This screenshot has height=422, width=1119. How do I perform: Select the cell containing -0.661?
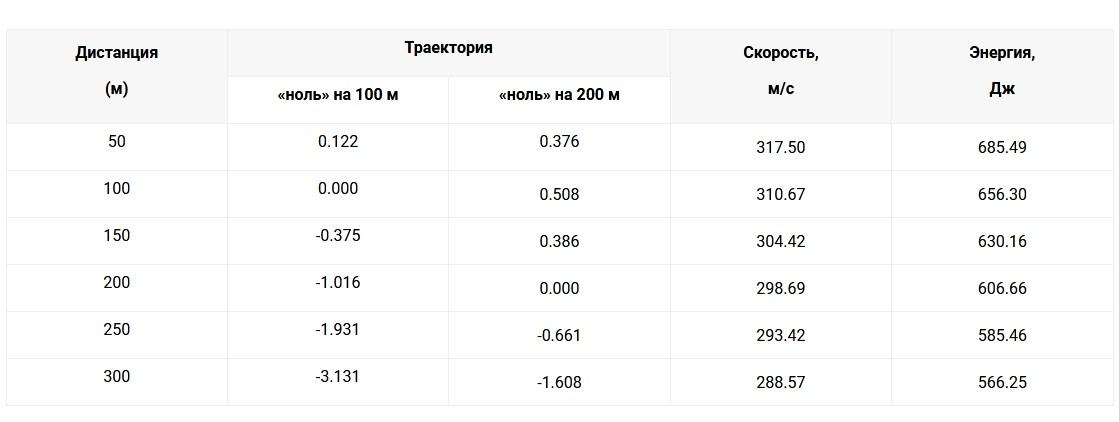click(559, 335)
